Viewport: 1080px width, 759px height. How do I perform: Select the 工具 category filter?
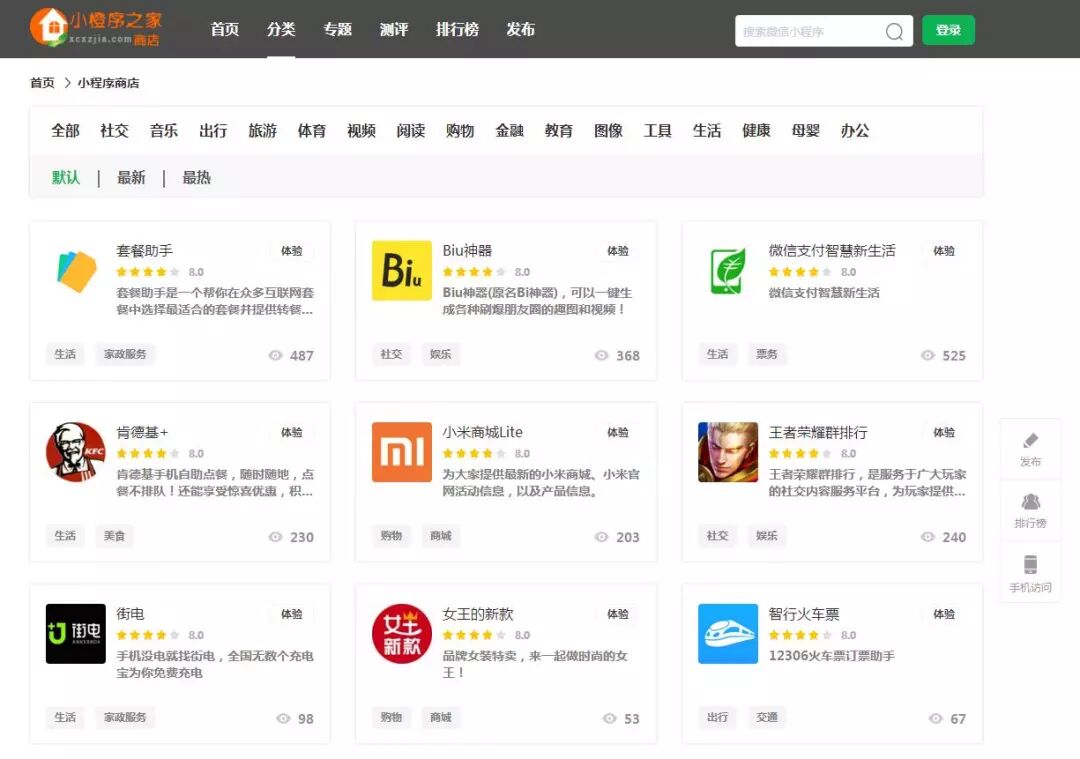[658, 130]
